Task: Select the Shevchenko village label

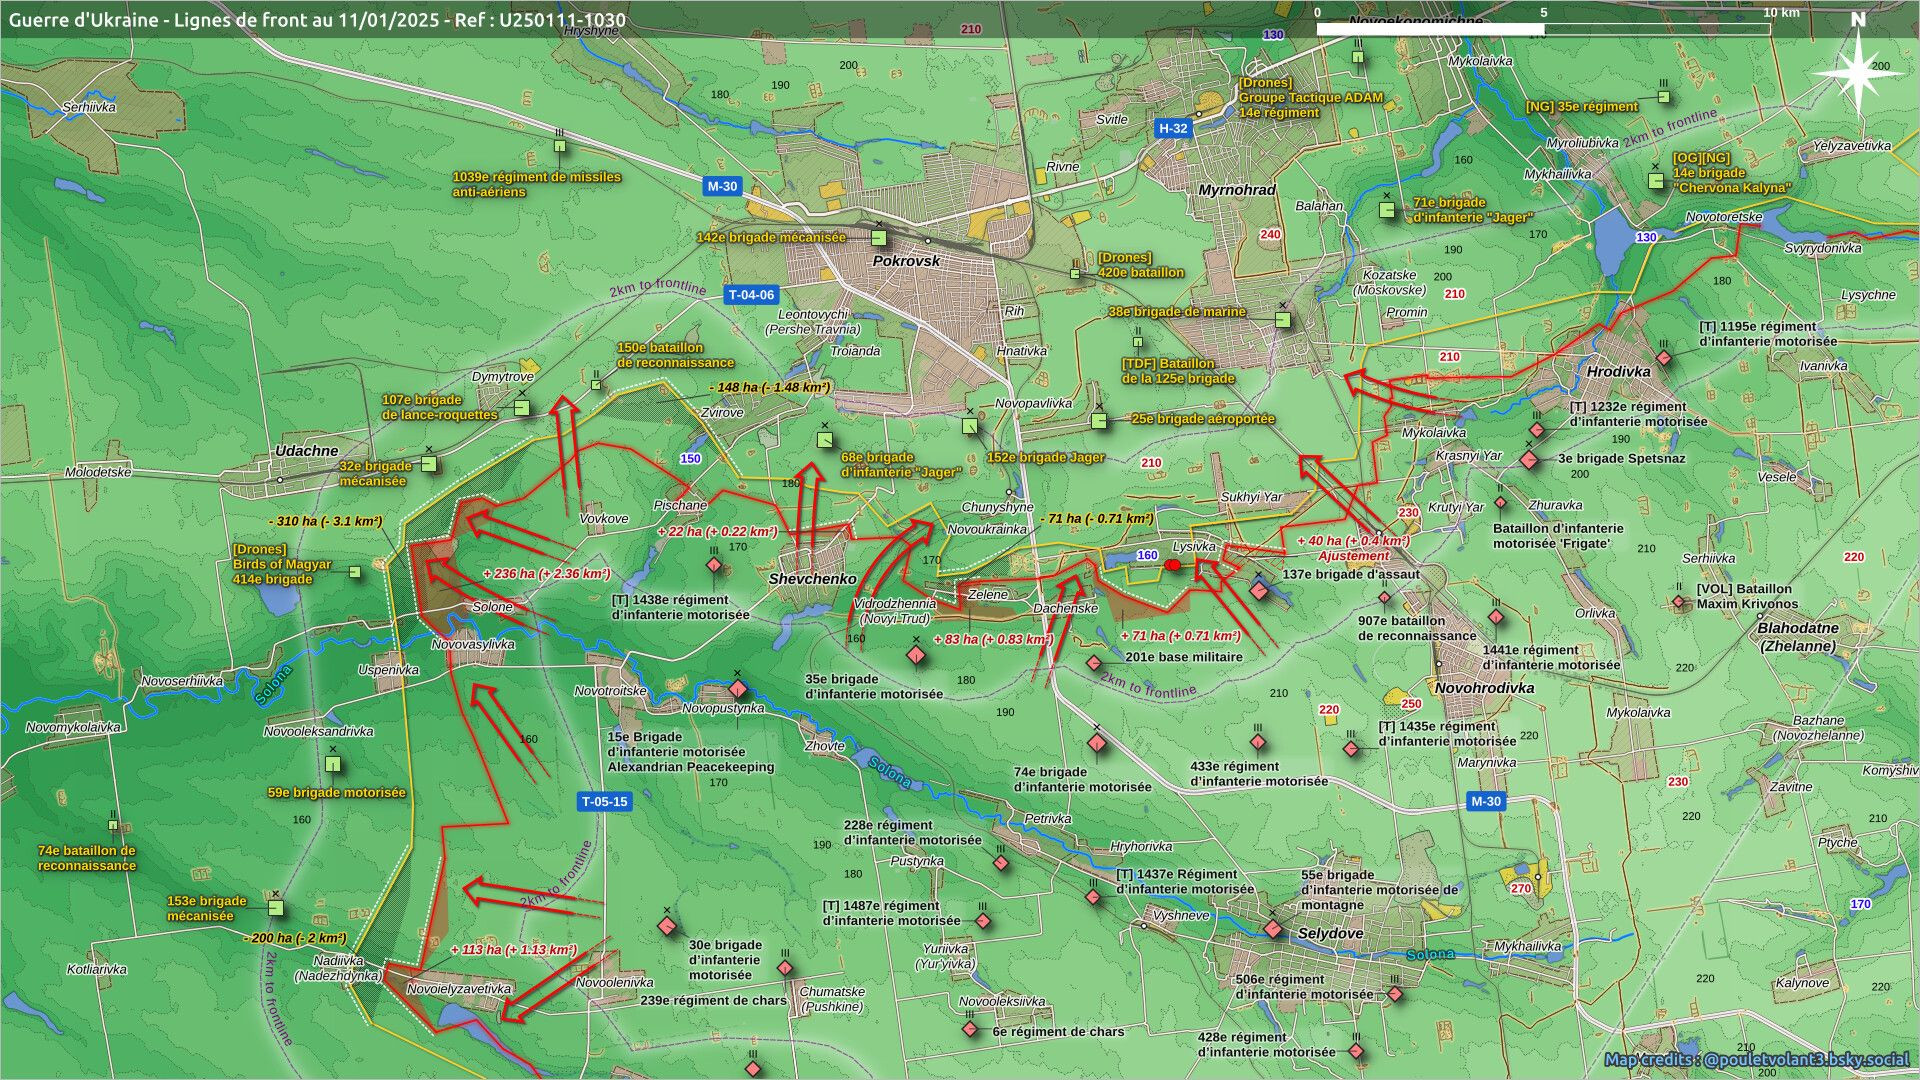Action: (812, 579)
